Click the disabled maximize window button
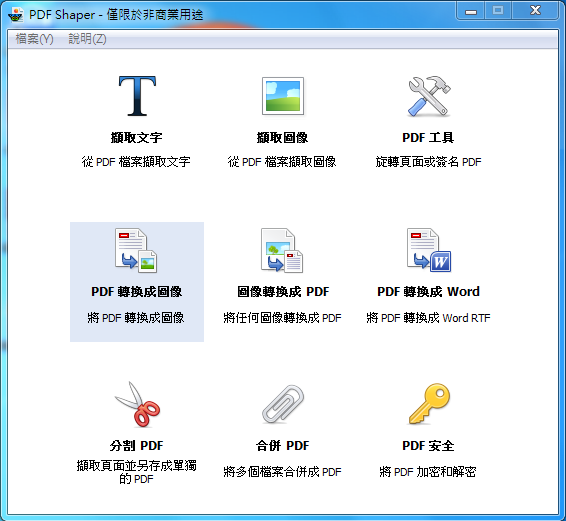Screen dimensions: 566x521 click(498, 11)
